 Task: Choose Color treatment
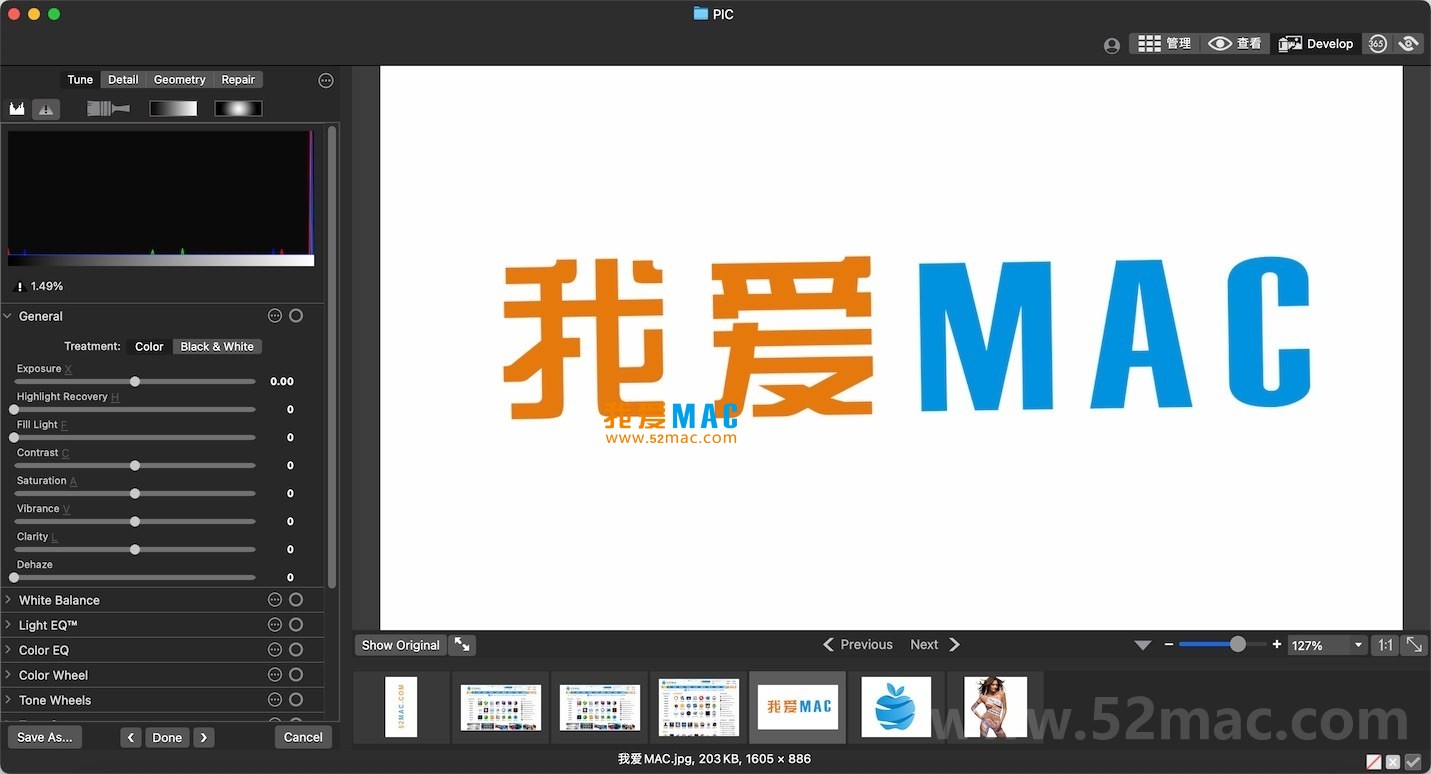pyautogui.click(x=149, y=346)
